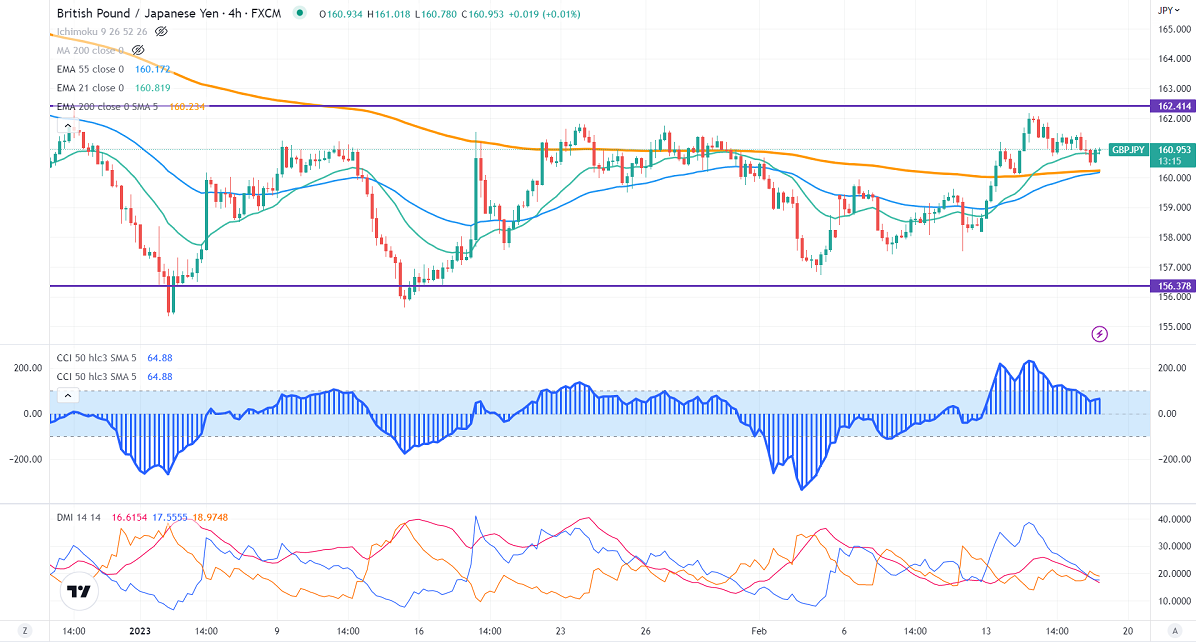Show the hidden Ichimoku indicator via eye icon
This screenshot has width=1196, height=642.
point(161,32)
